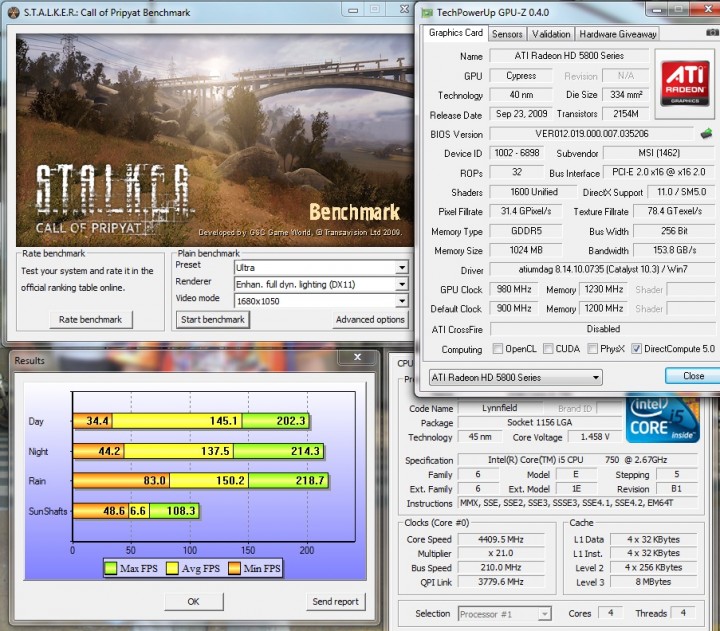
Task: Click the Advanced options button
Action: point(370,320)
